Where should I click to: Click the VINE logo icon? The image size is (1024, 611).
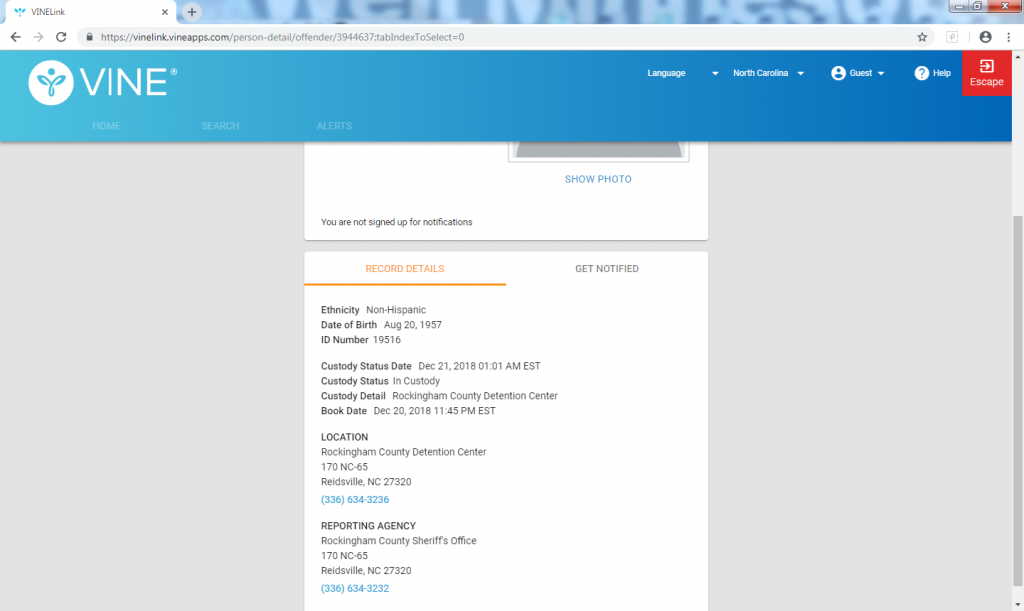pyautogui.click(x=49, y=83)
